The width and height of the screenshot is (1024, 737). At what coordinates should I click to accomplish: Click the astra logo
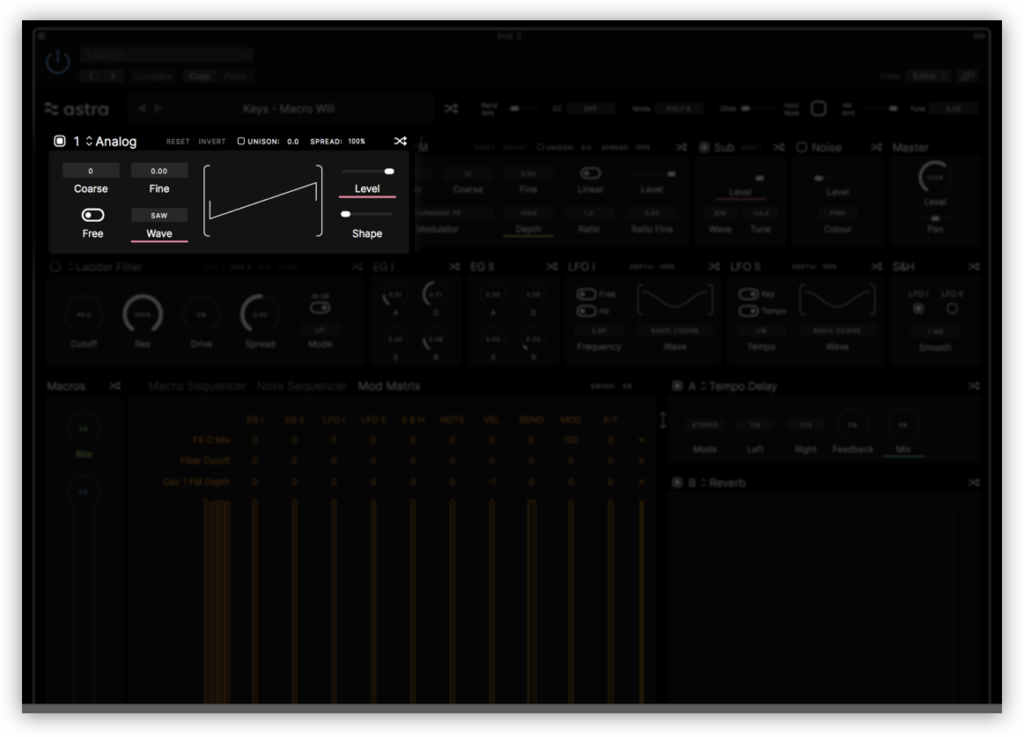click(x=77, y=109)
